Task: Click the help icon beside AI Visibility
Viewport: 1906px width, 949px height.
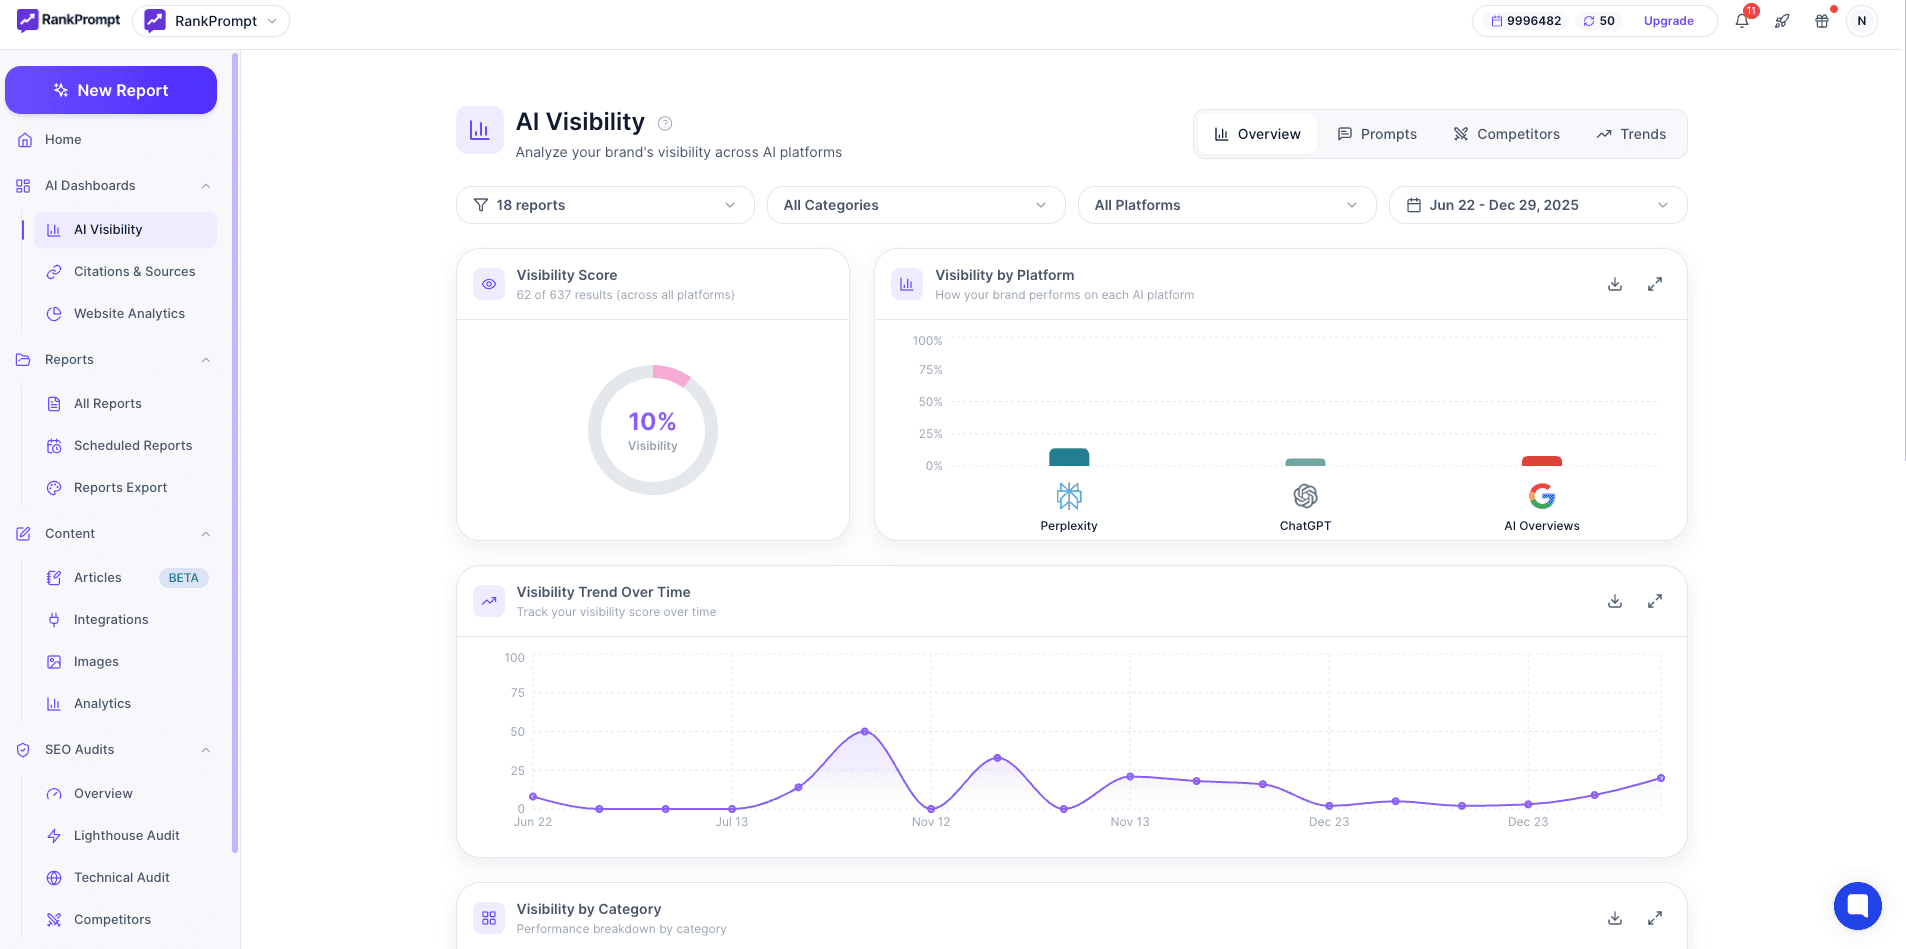Action: coord(665,123)
